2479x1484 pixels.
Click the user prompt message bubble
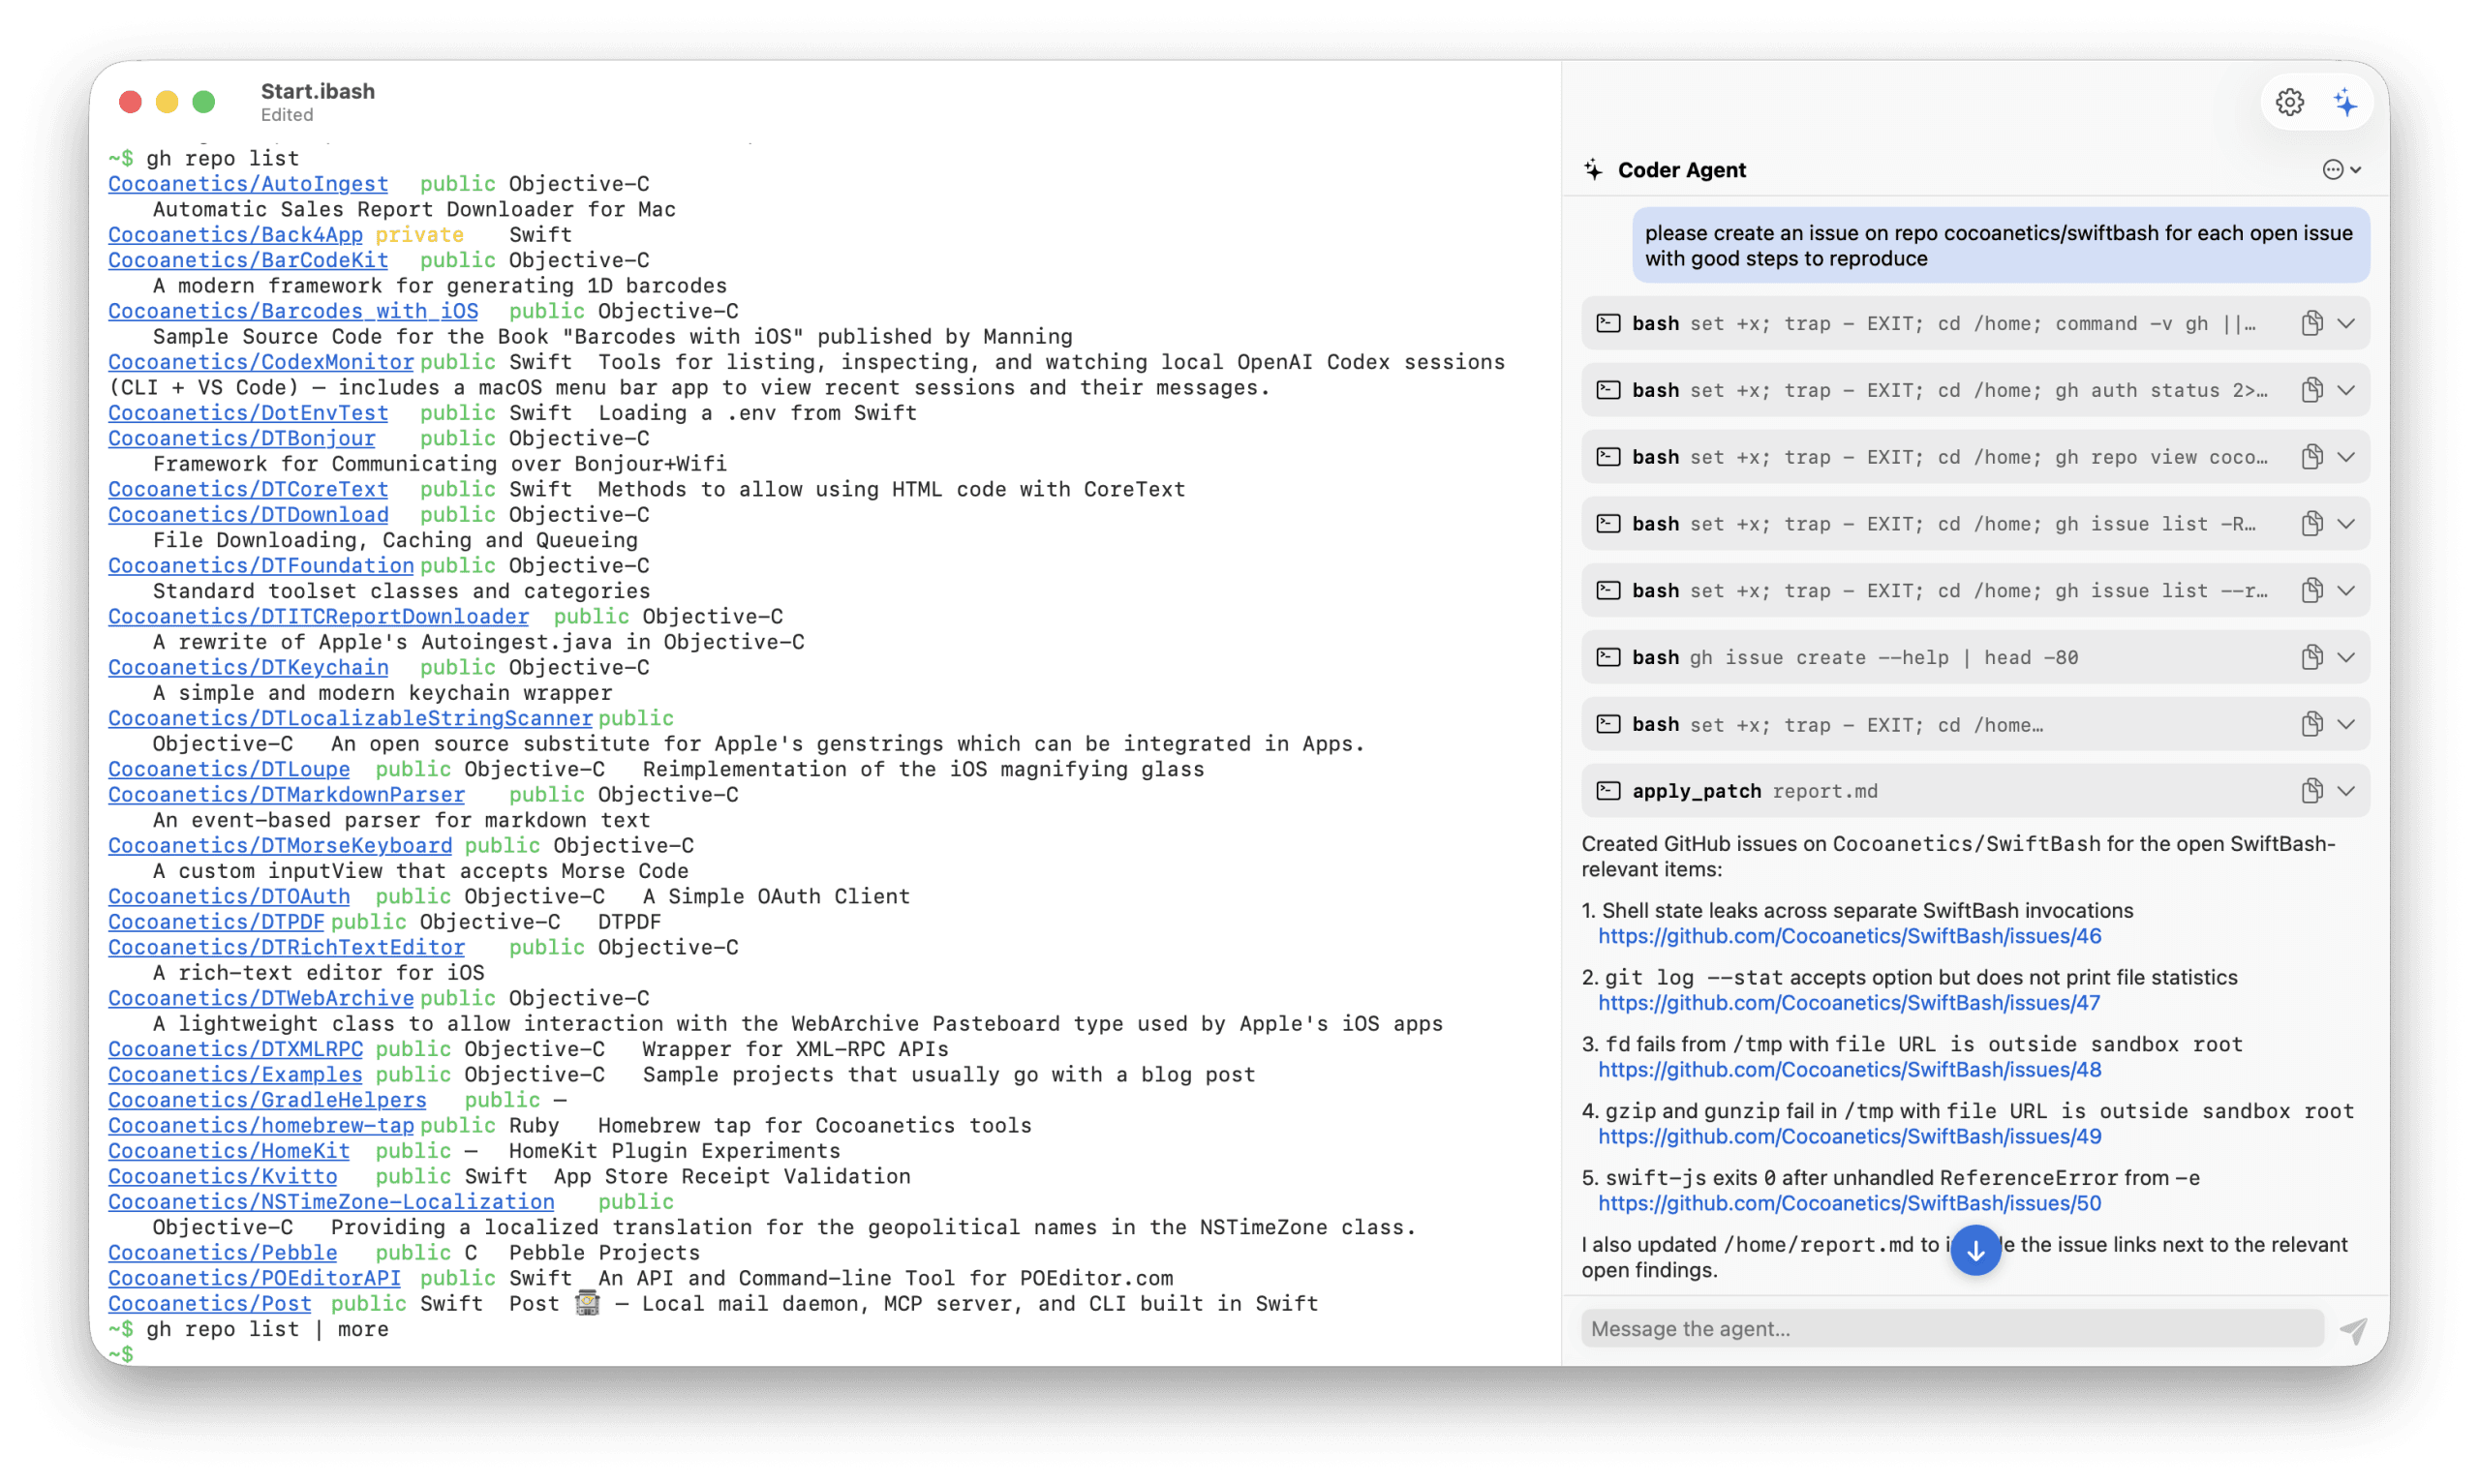coord(2000,246)
